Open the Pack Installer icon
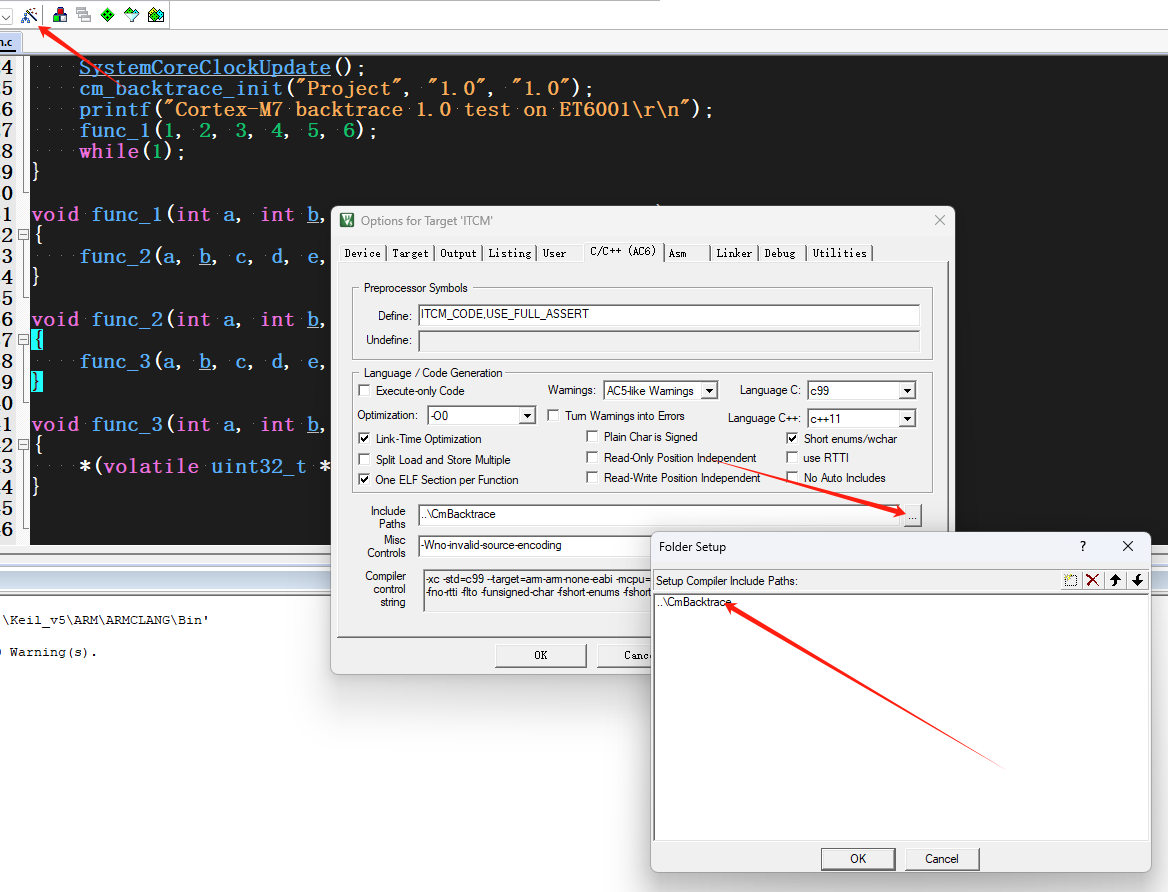This screenshot has height=892, width=1168. 156,15
